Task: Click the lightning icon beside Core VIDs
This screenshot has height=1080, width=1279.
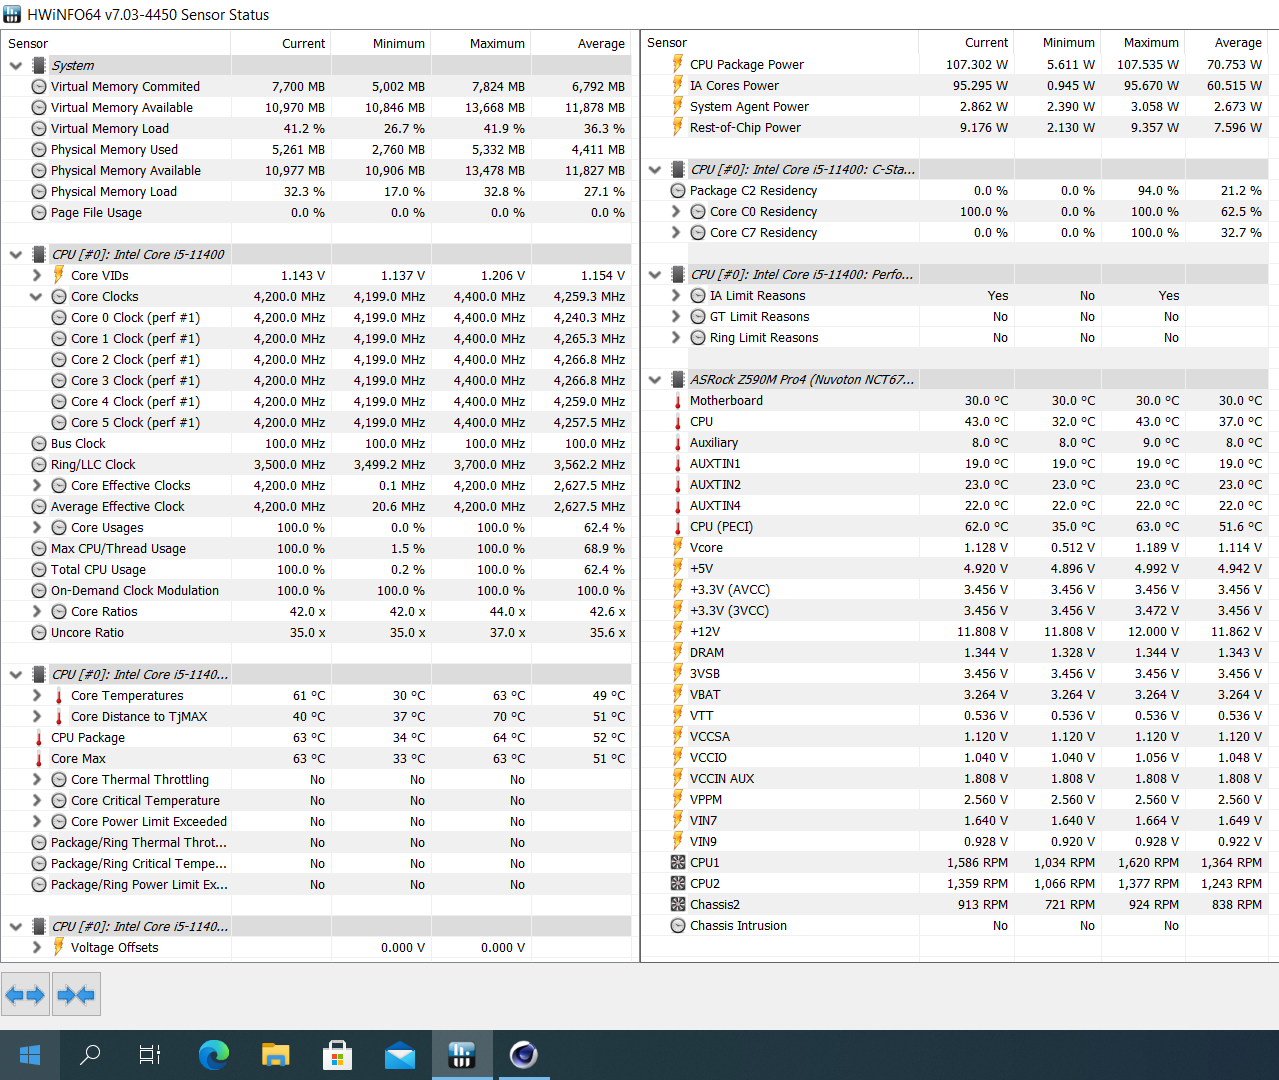Action: click(x=59, y=275)
